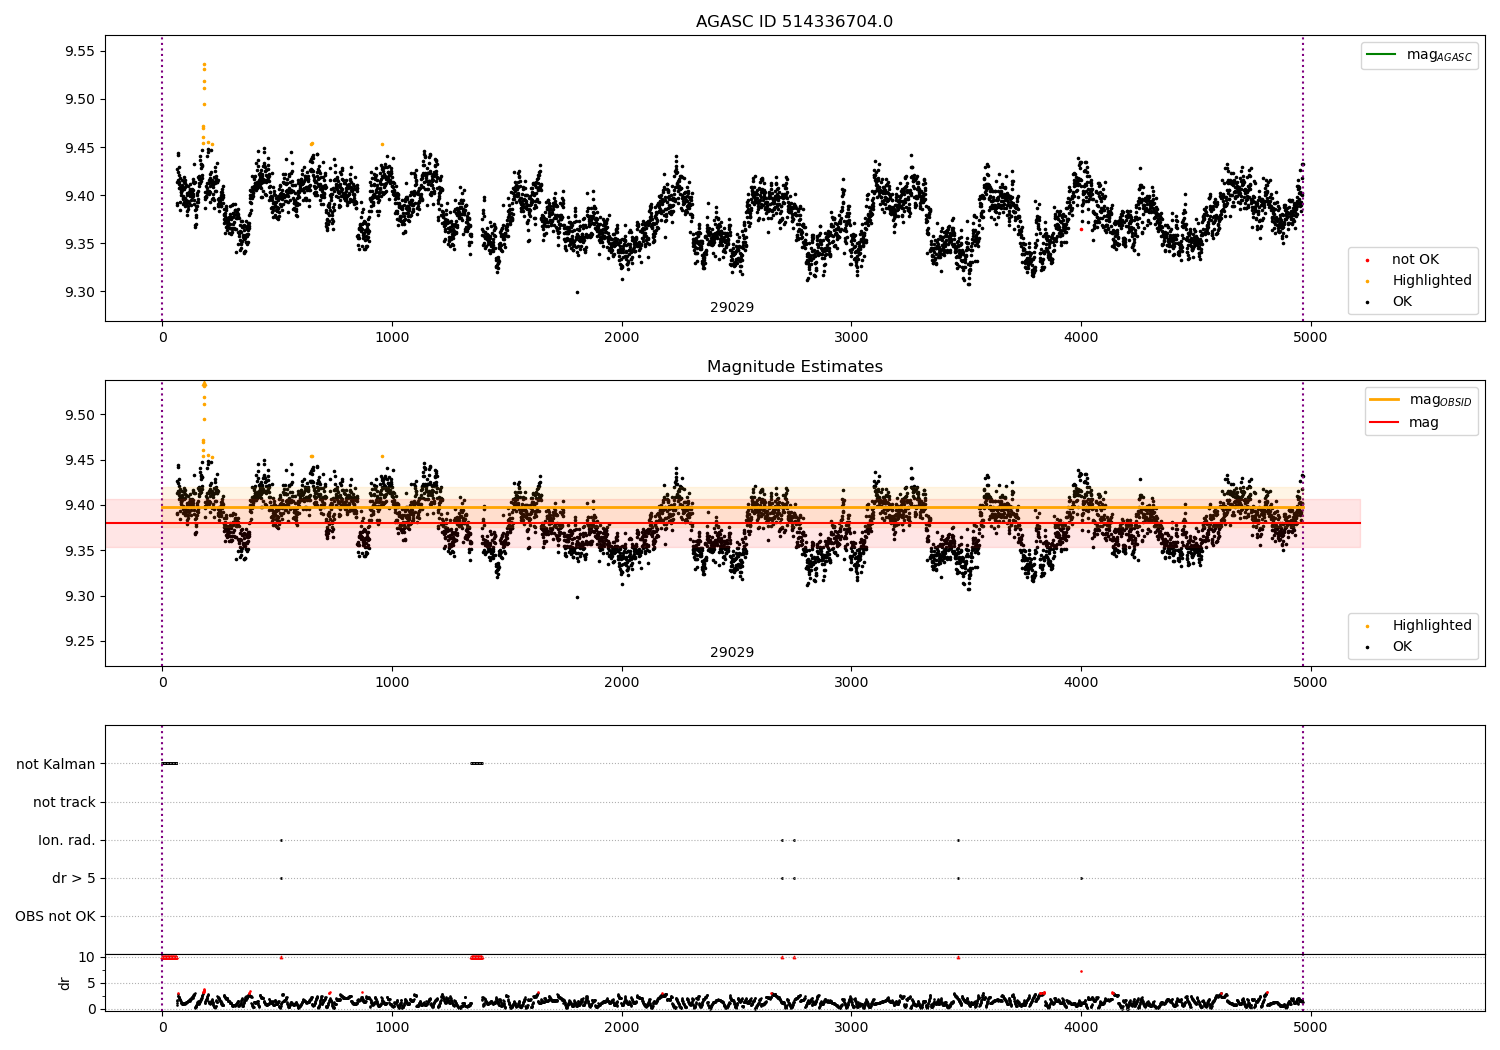The image size is (1500, 1050).
Task: Click the 4000 x-axis tick in Magnitude Estimates plot
Action: tap(1081, 683)
